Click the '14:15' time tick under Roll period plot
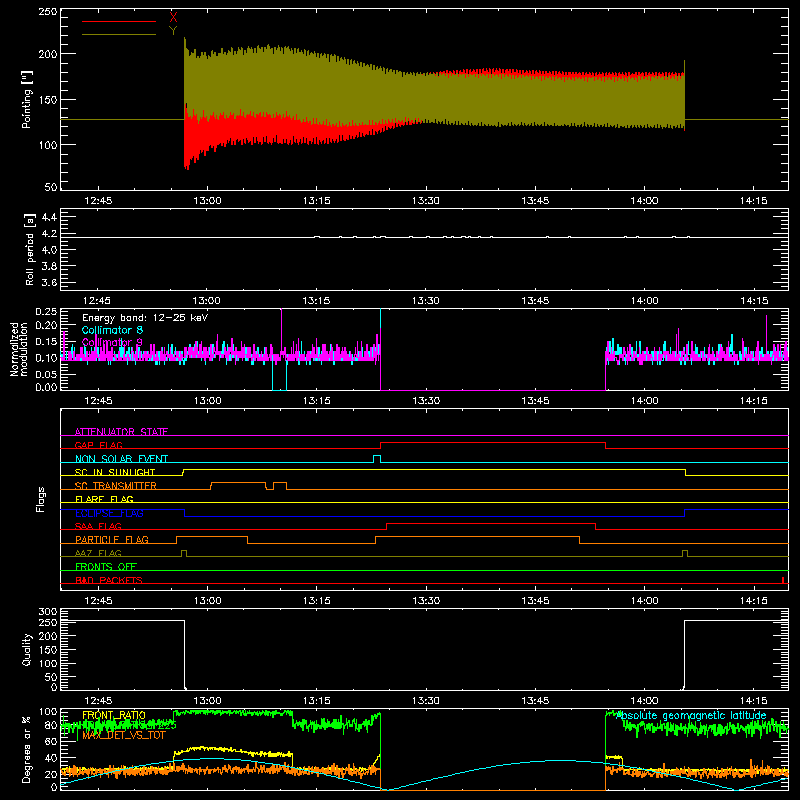The width and height of the screenshot is (800, 800). [x=754, y=301]
